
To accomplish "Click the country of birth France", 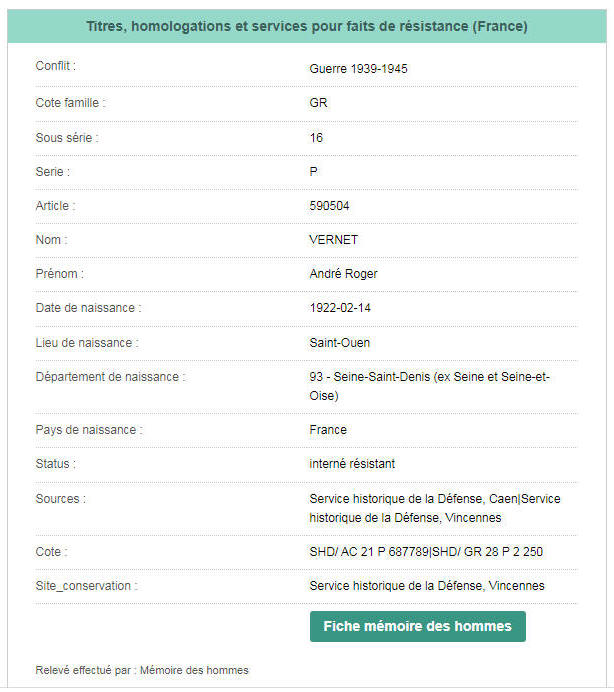I will [x=328, y=430].
